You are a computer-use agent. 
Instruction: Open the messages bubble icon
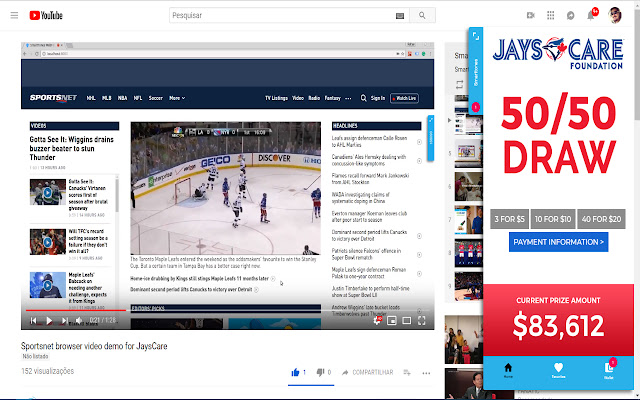point(571,16)
